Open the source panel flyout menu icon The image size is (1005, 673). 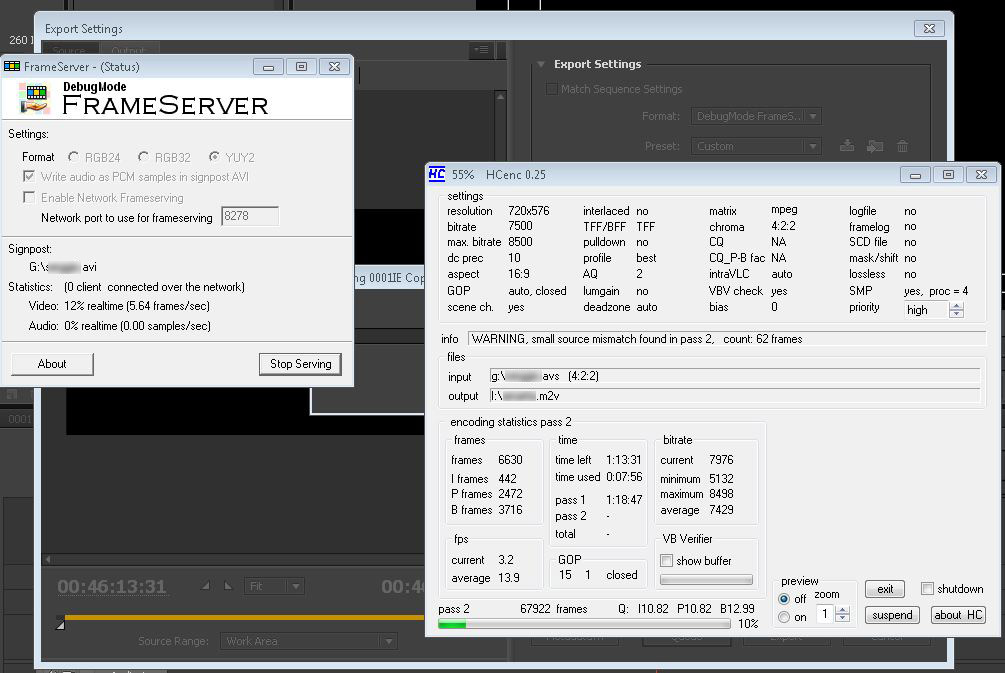481,50
